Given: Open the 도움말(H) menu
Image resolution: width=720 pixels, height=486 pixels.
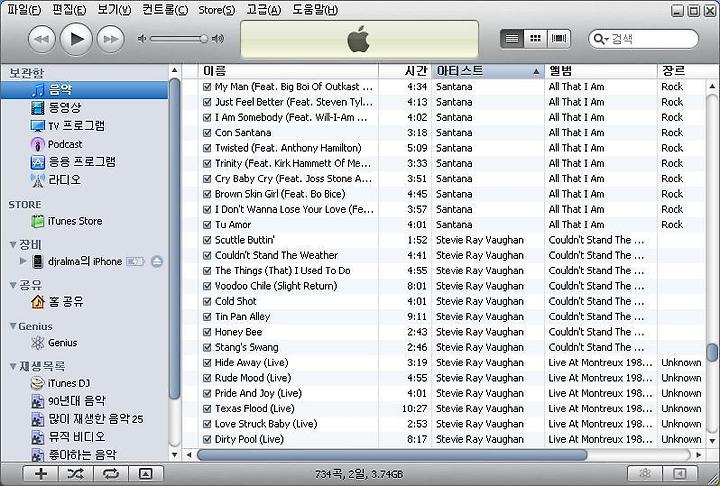Looking at the screenshot, I should (315, 10).
